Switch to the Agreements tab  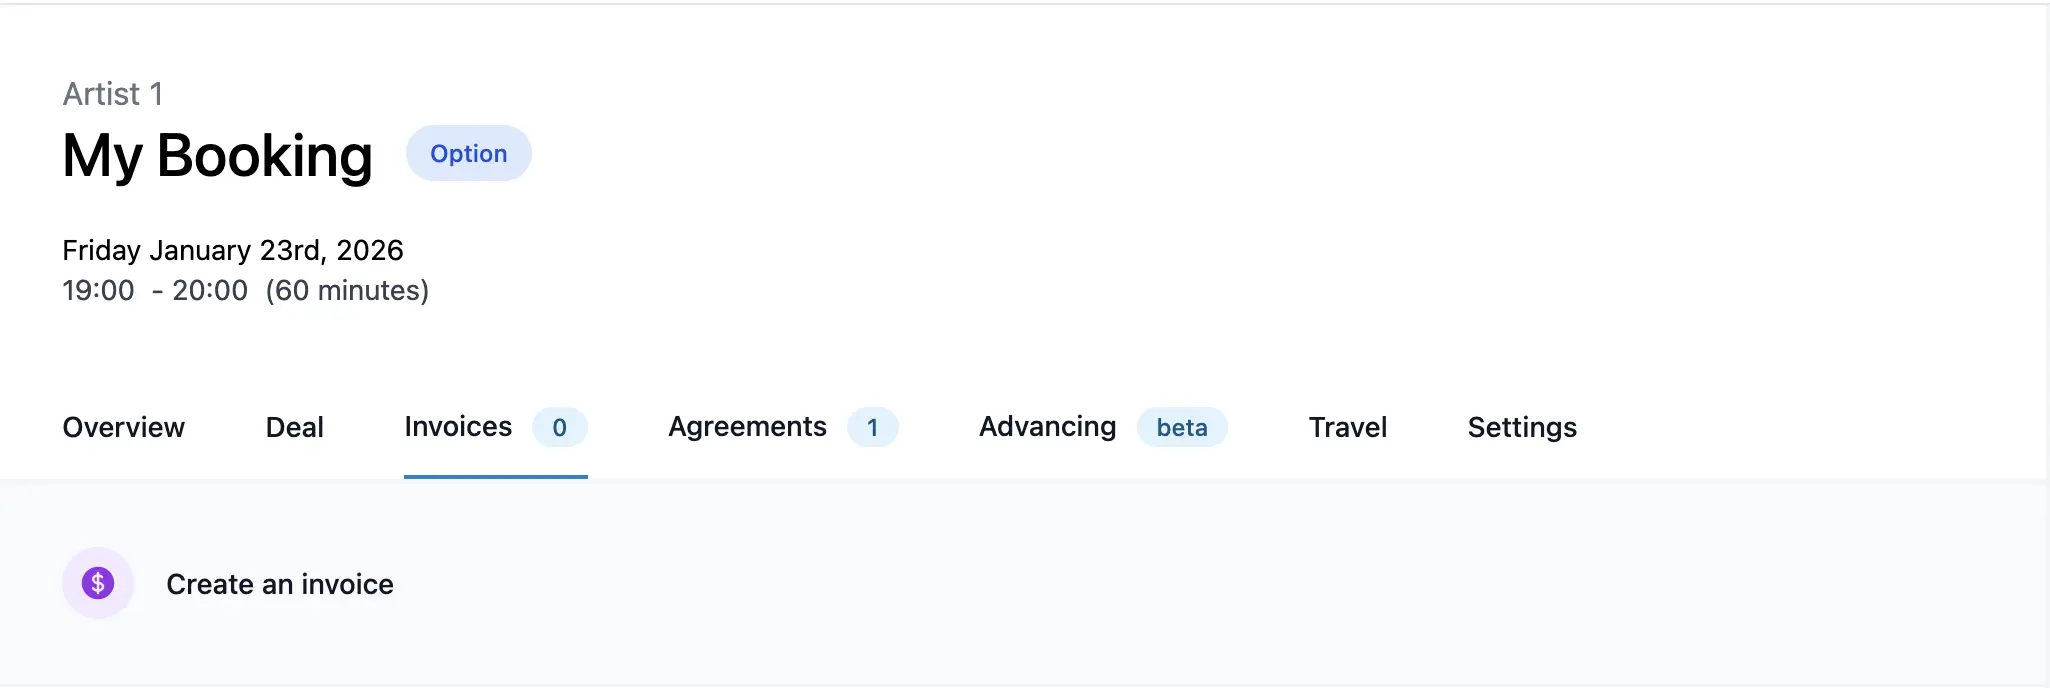747,427
